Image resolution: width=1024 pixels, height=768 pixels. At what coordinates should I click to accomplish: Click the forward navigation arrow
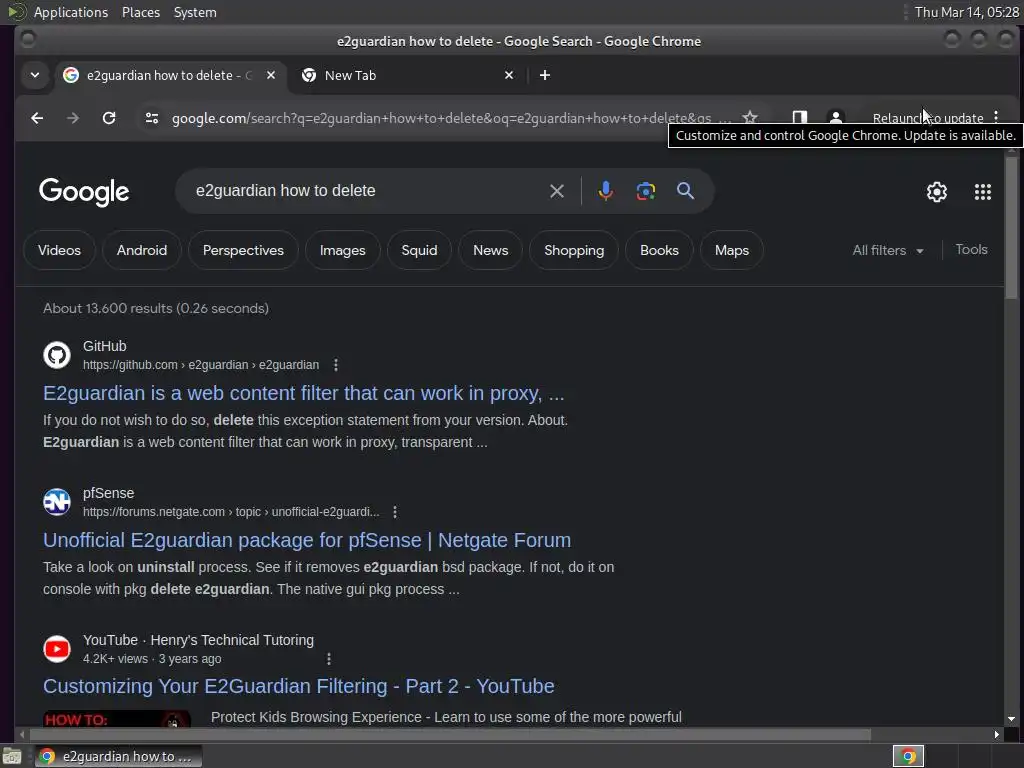coord(73,118)
